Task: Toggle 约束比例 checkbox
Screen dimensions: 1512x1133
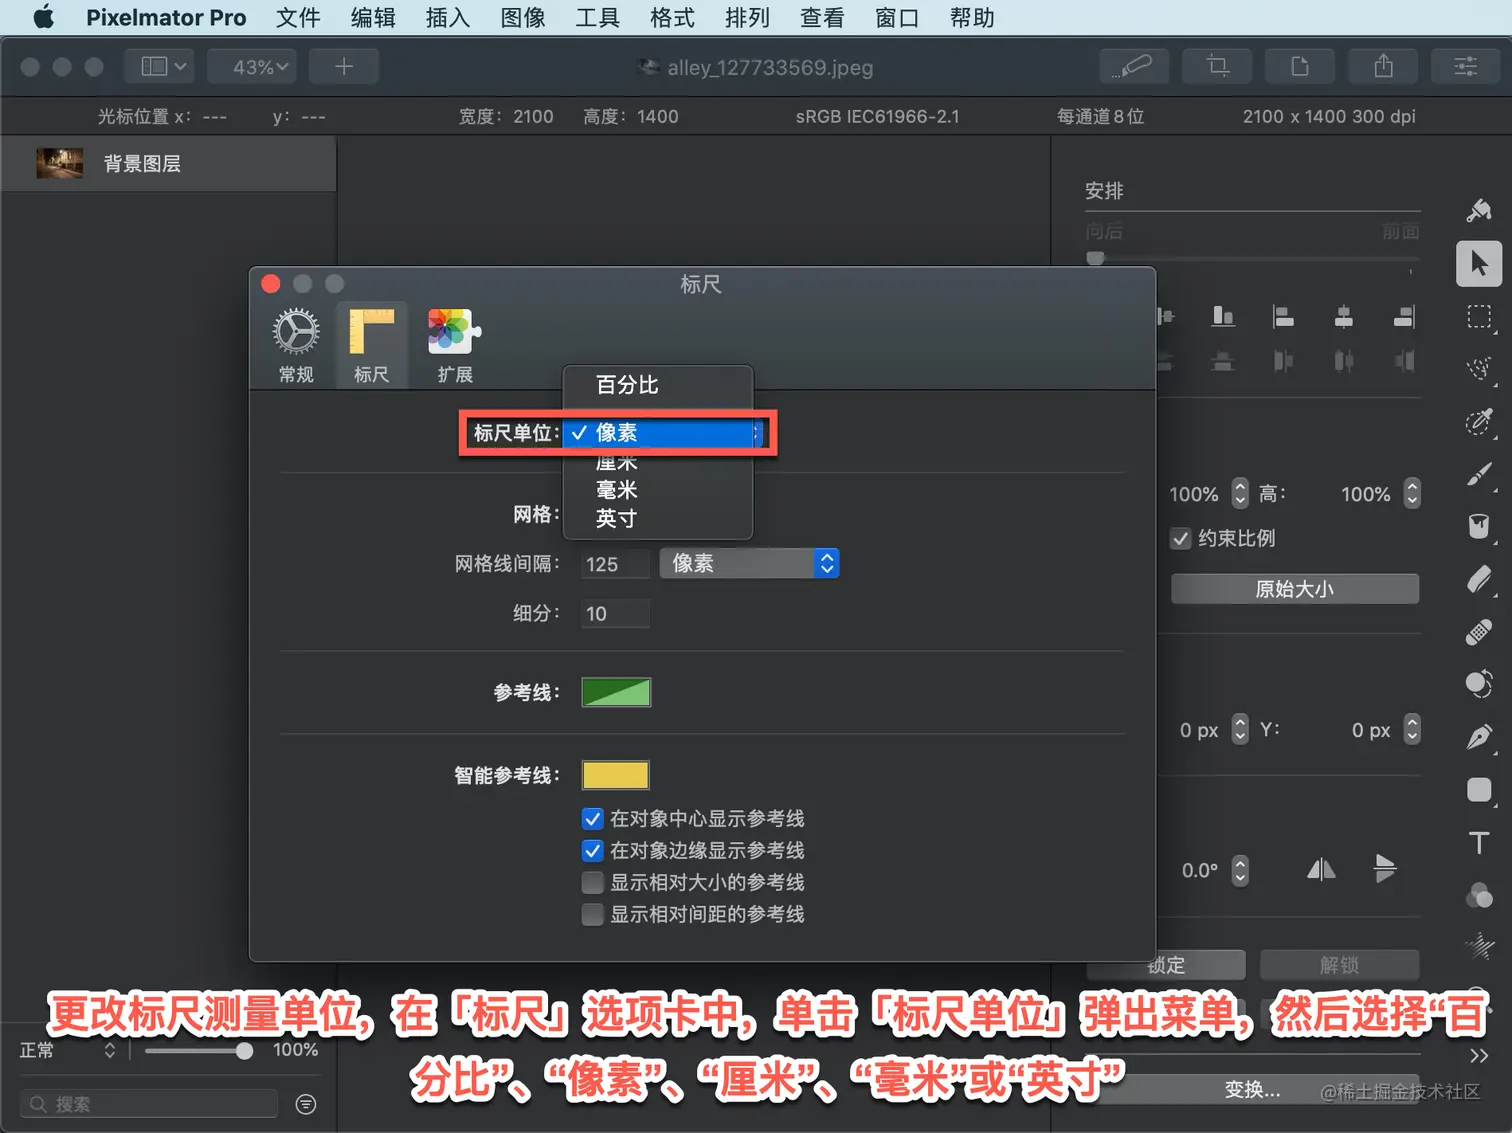Action: 1180,539
